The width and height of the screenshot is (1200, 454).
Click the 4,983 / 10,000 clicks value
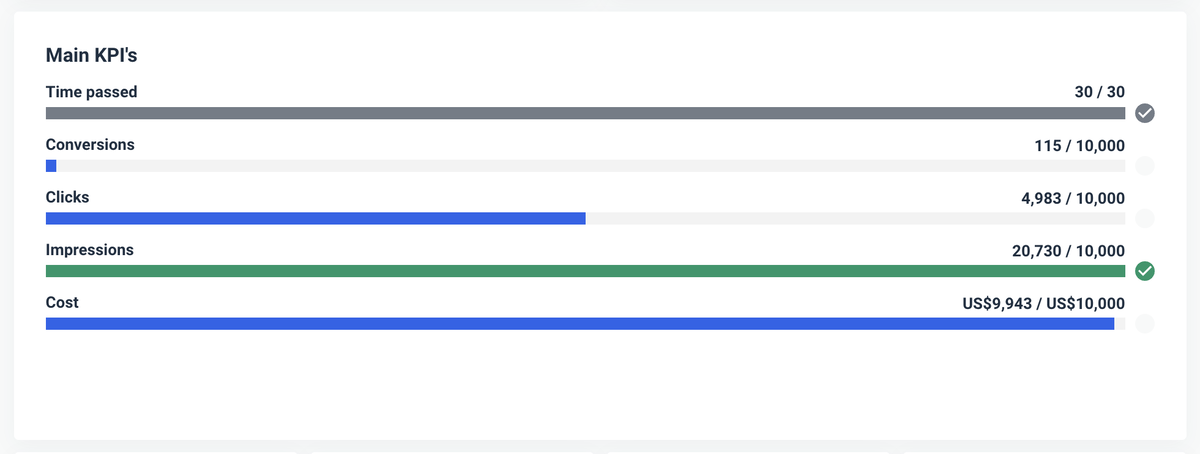coord(1072,198)
